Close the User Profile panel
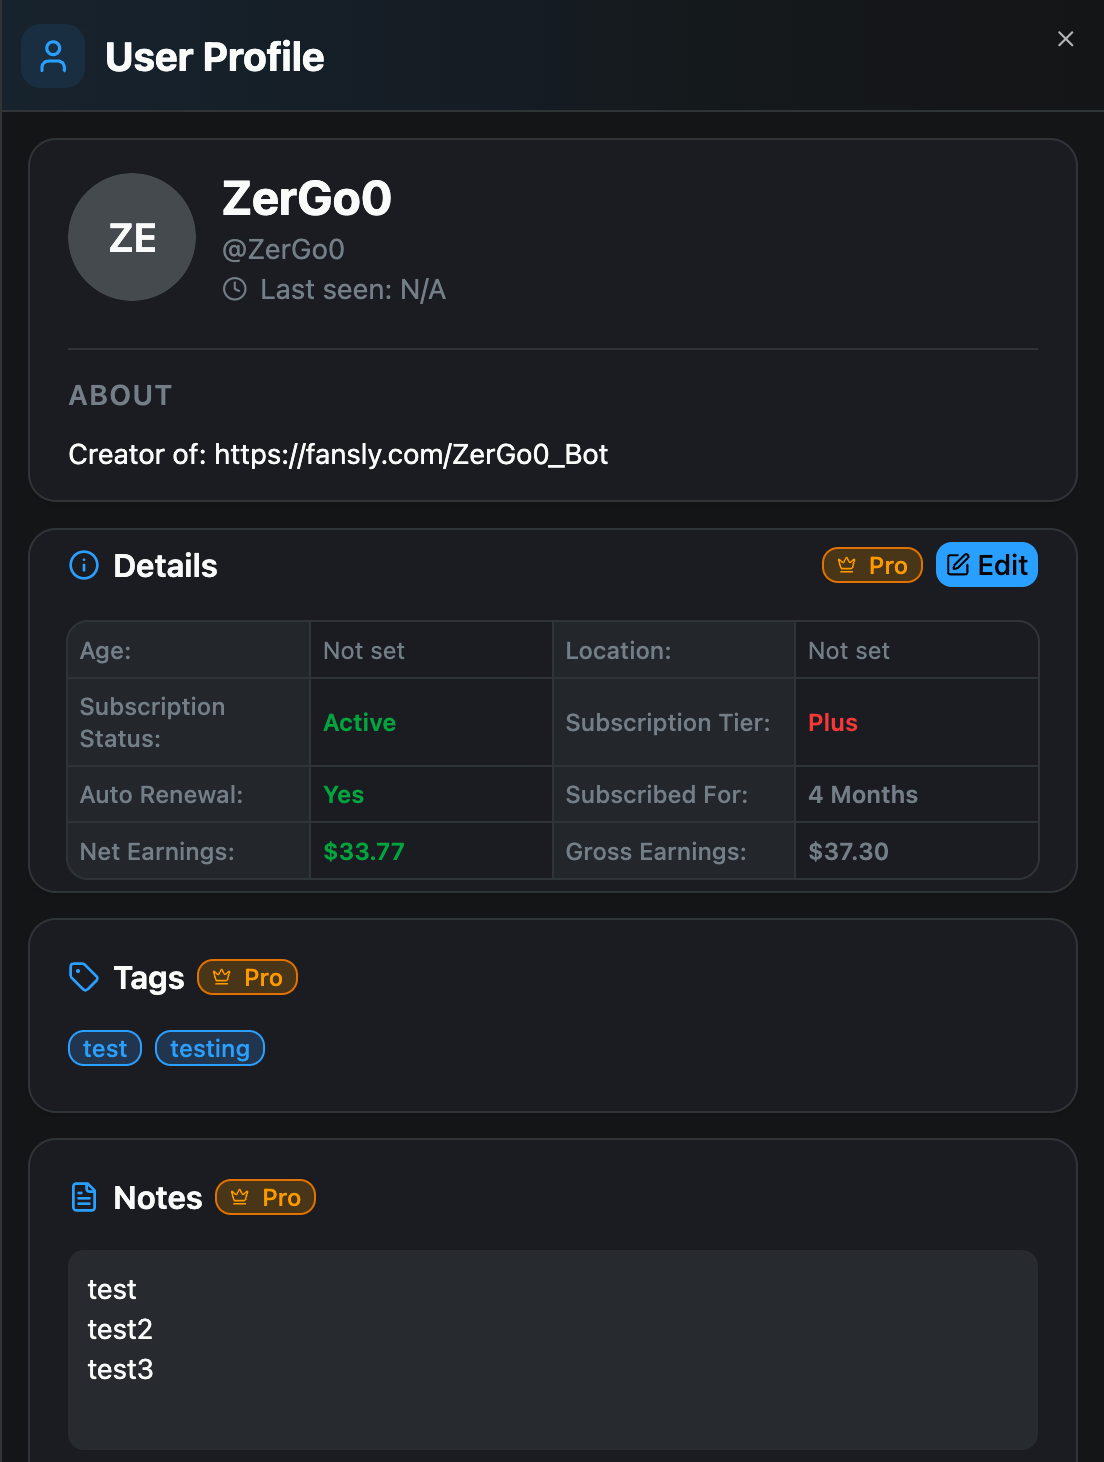Viewport: 1104px width, 1462px height. [1065, 38]
